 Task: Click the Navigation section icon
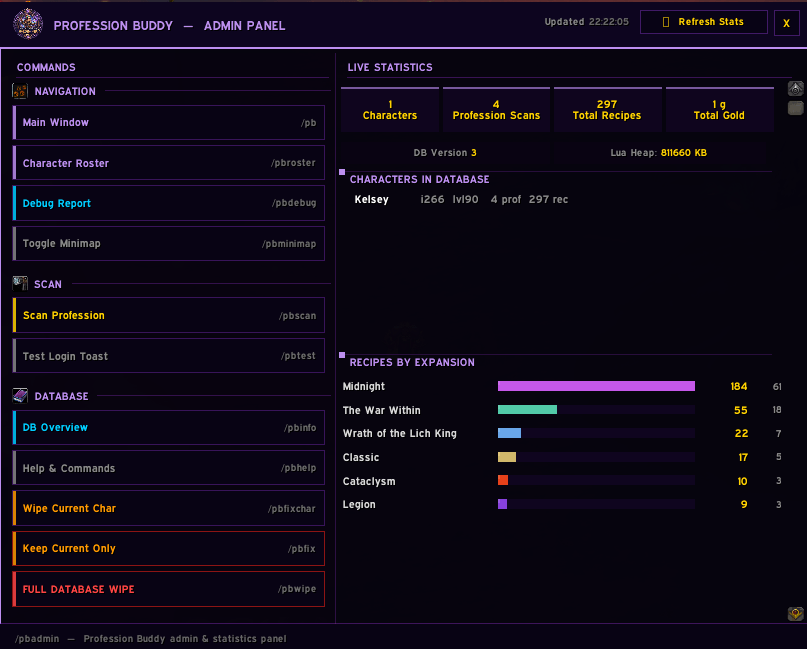coord(20,91)
